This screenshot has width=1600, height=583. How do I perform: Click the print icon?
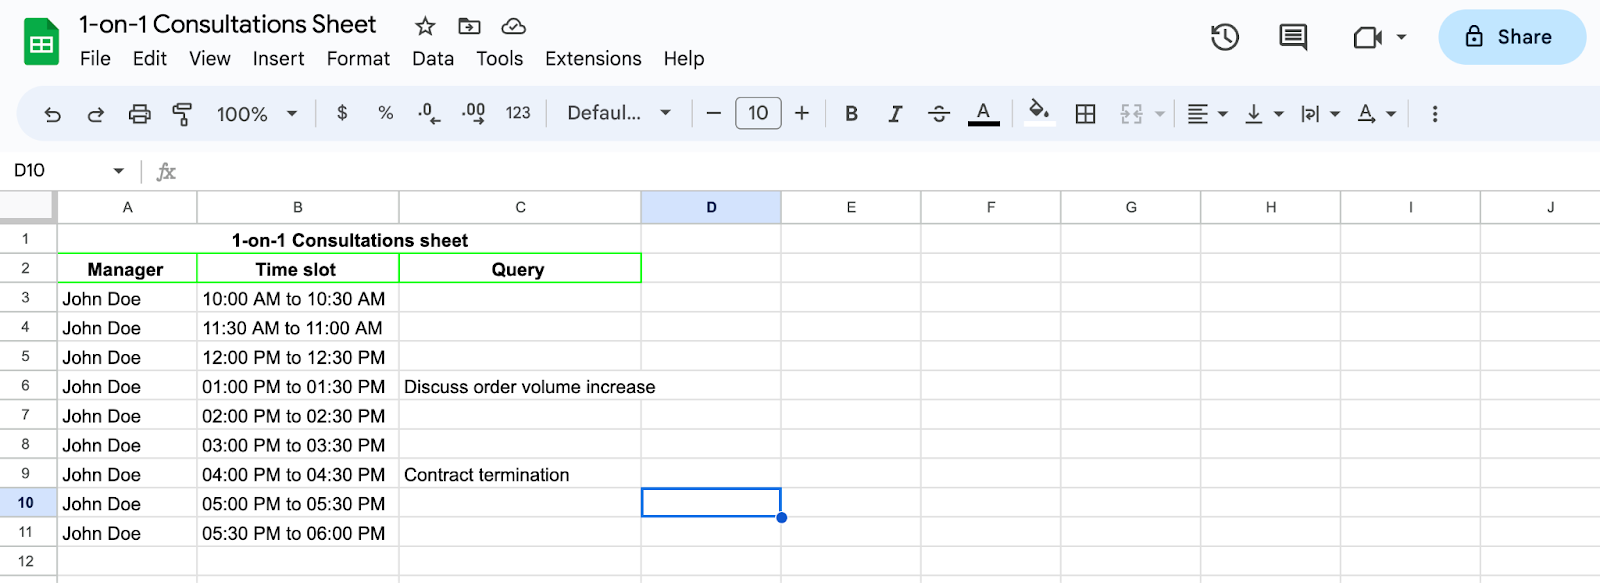[x=139, y=114]
